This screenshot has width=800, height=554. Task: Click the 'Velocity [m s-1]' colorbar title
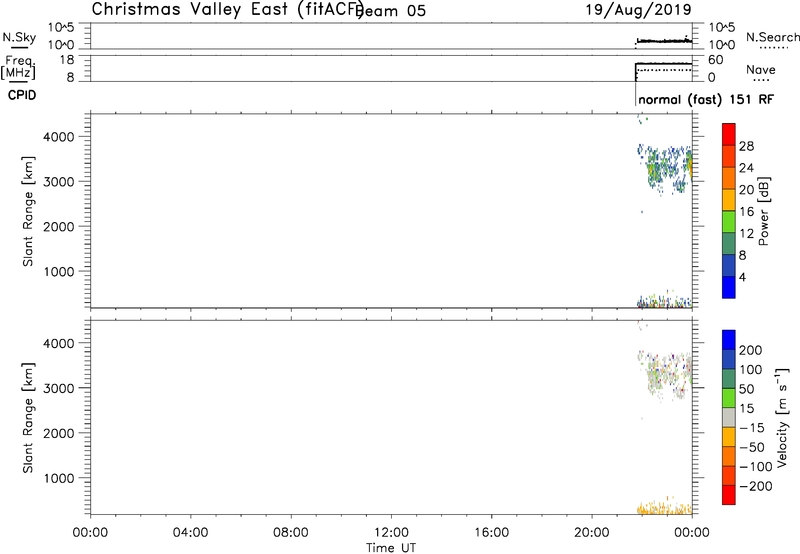tap(783, 418)
